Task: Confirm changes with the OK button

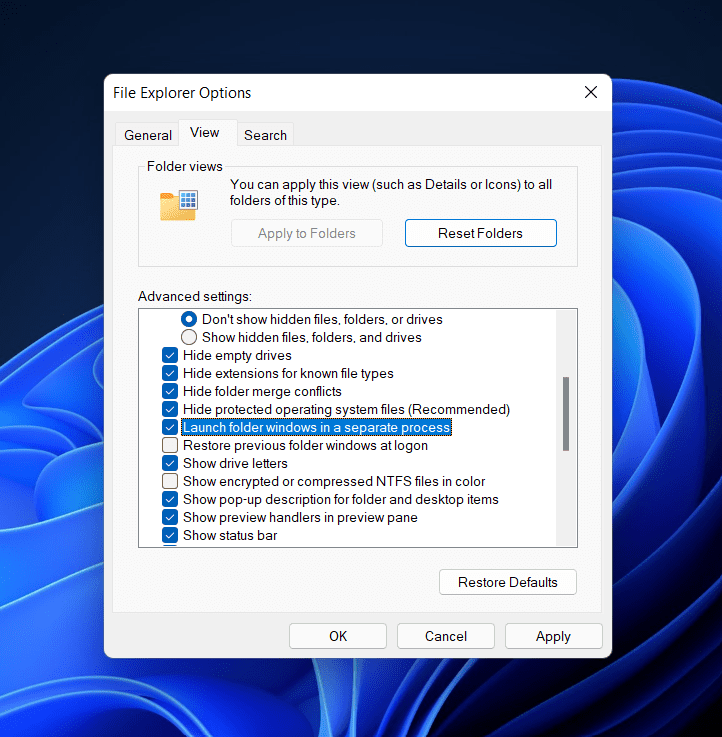Action: click(x=338, y=636)
